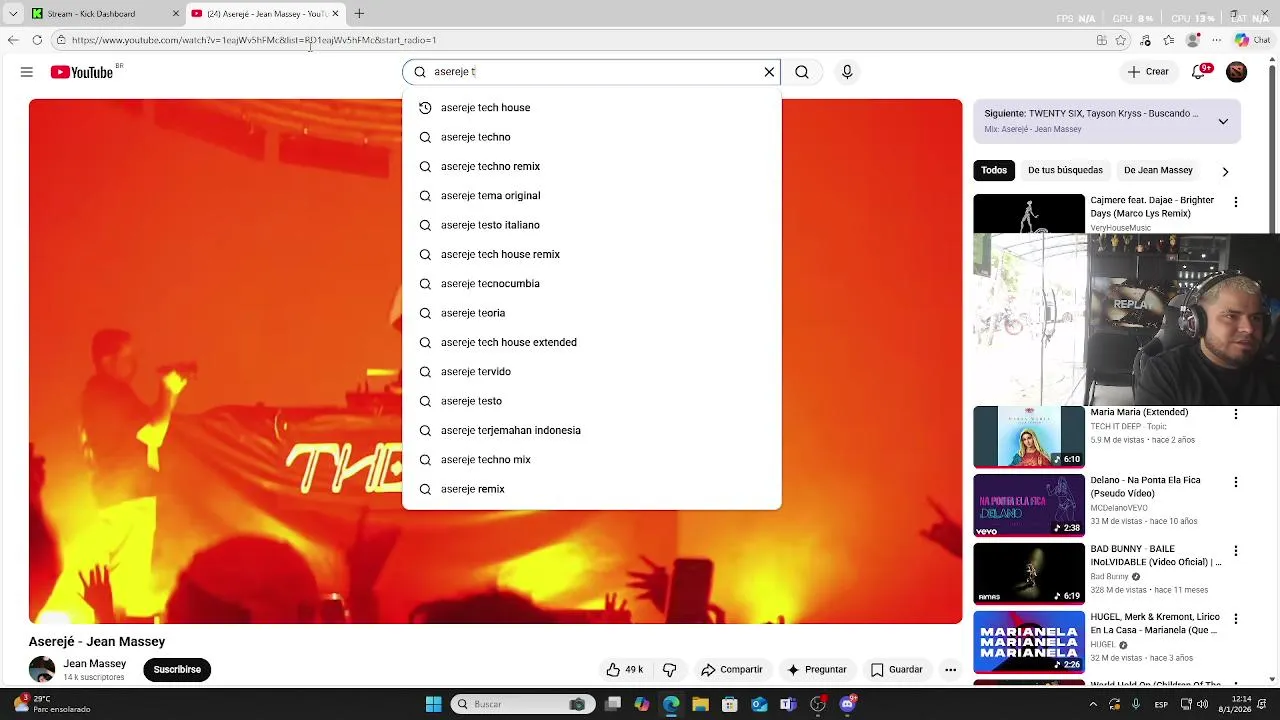
Task: Open more actions ellipsis below the video
Action: pyautogui.click(x=951, y=670)
